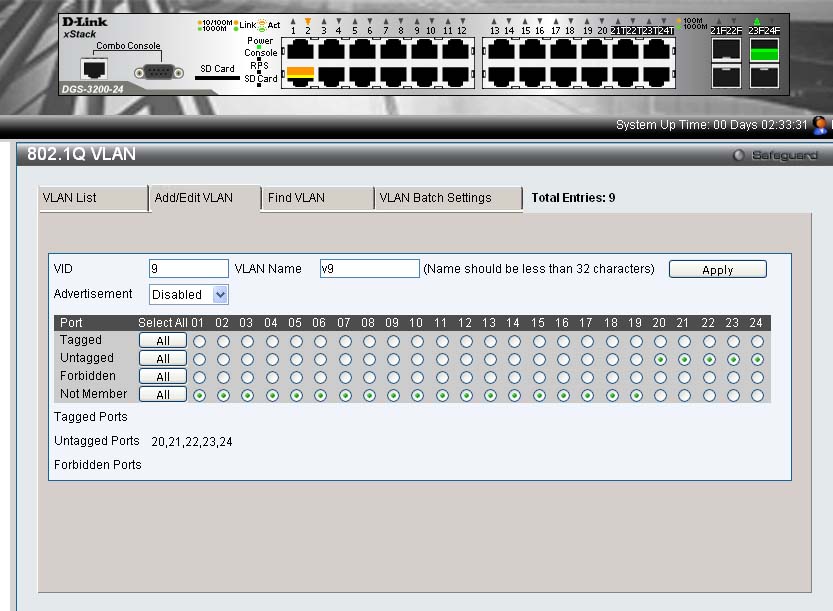Click the serial console connector icon
Viewport: 833px width, 611px height.
click(x=159, y=72)
